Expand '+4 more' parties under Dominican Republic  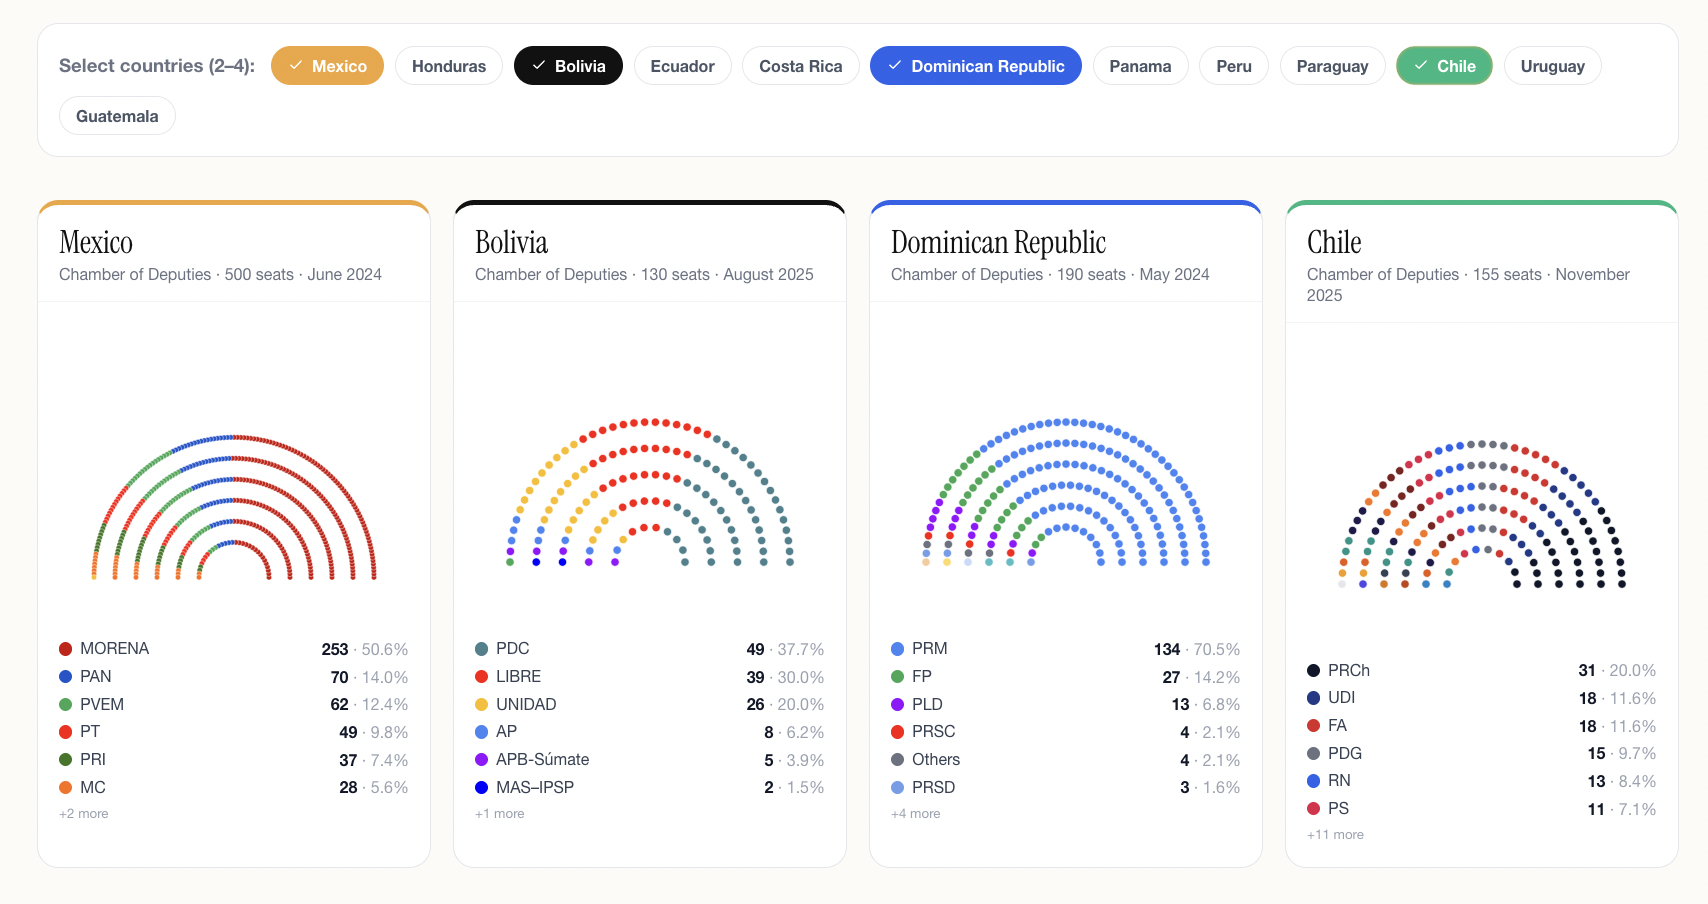click(x=916, y=814)
